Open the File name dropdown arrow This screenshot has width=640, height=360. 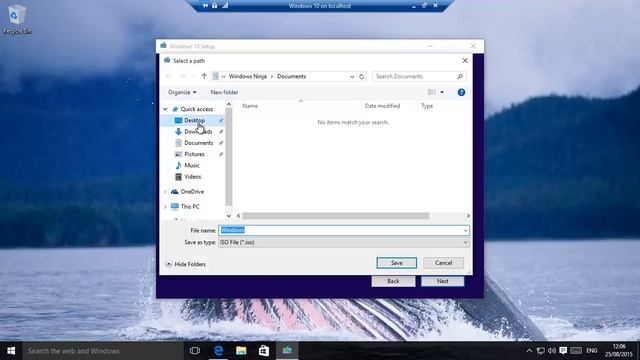coord(465,231)
